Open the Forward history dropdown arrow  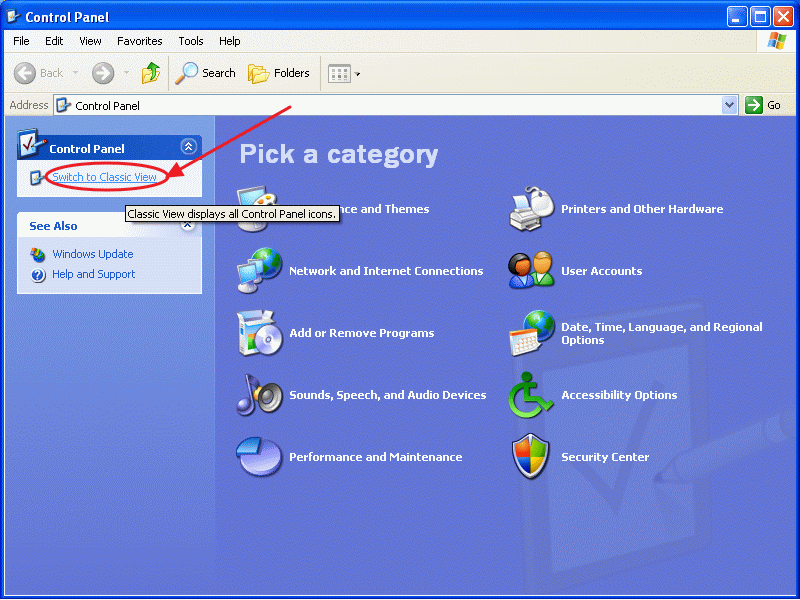(x=126, y=73)
